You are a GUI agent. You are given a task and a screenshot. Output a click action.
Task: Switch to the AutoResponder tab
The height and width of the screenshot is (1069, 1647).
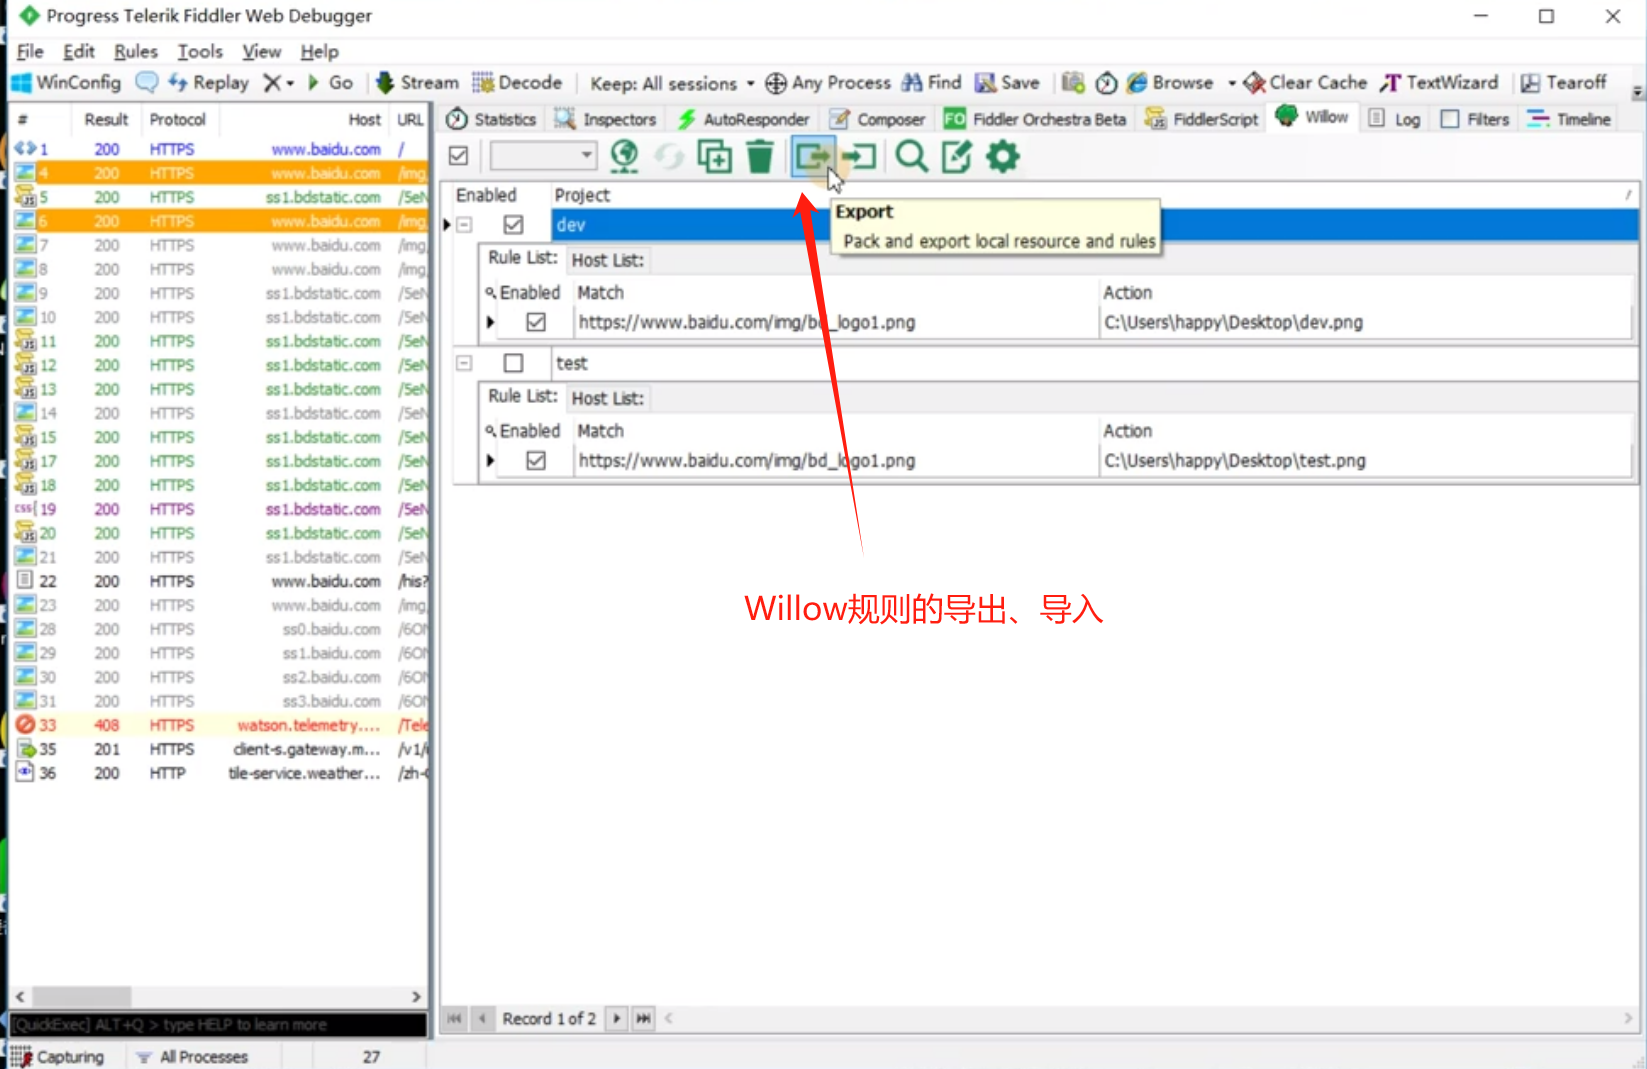pyautogui.click(x=743, y=119)
